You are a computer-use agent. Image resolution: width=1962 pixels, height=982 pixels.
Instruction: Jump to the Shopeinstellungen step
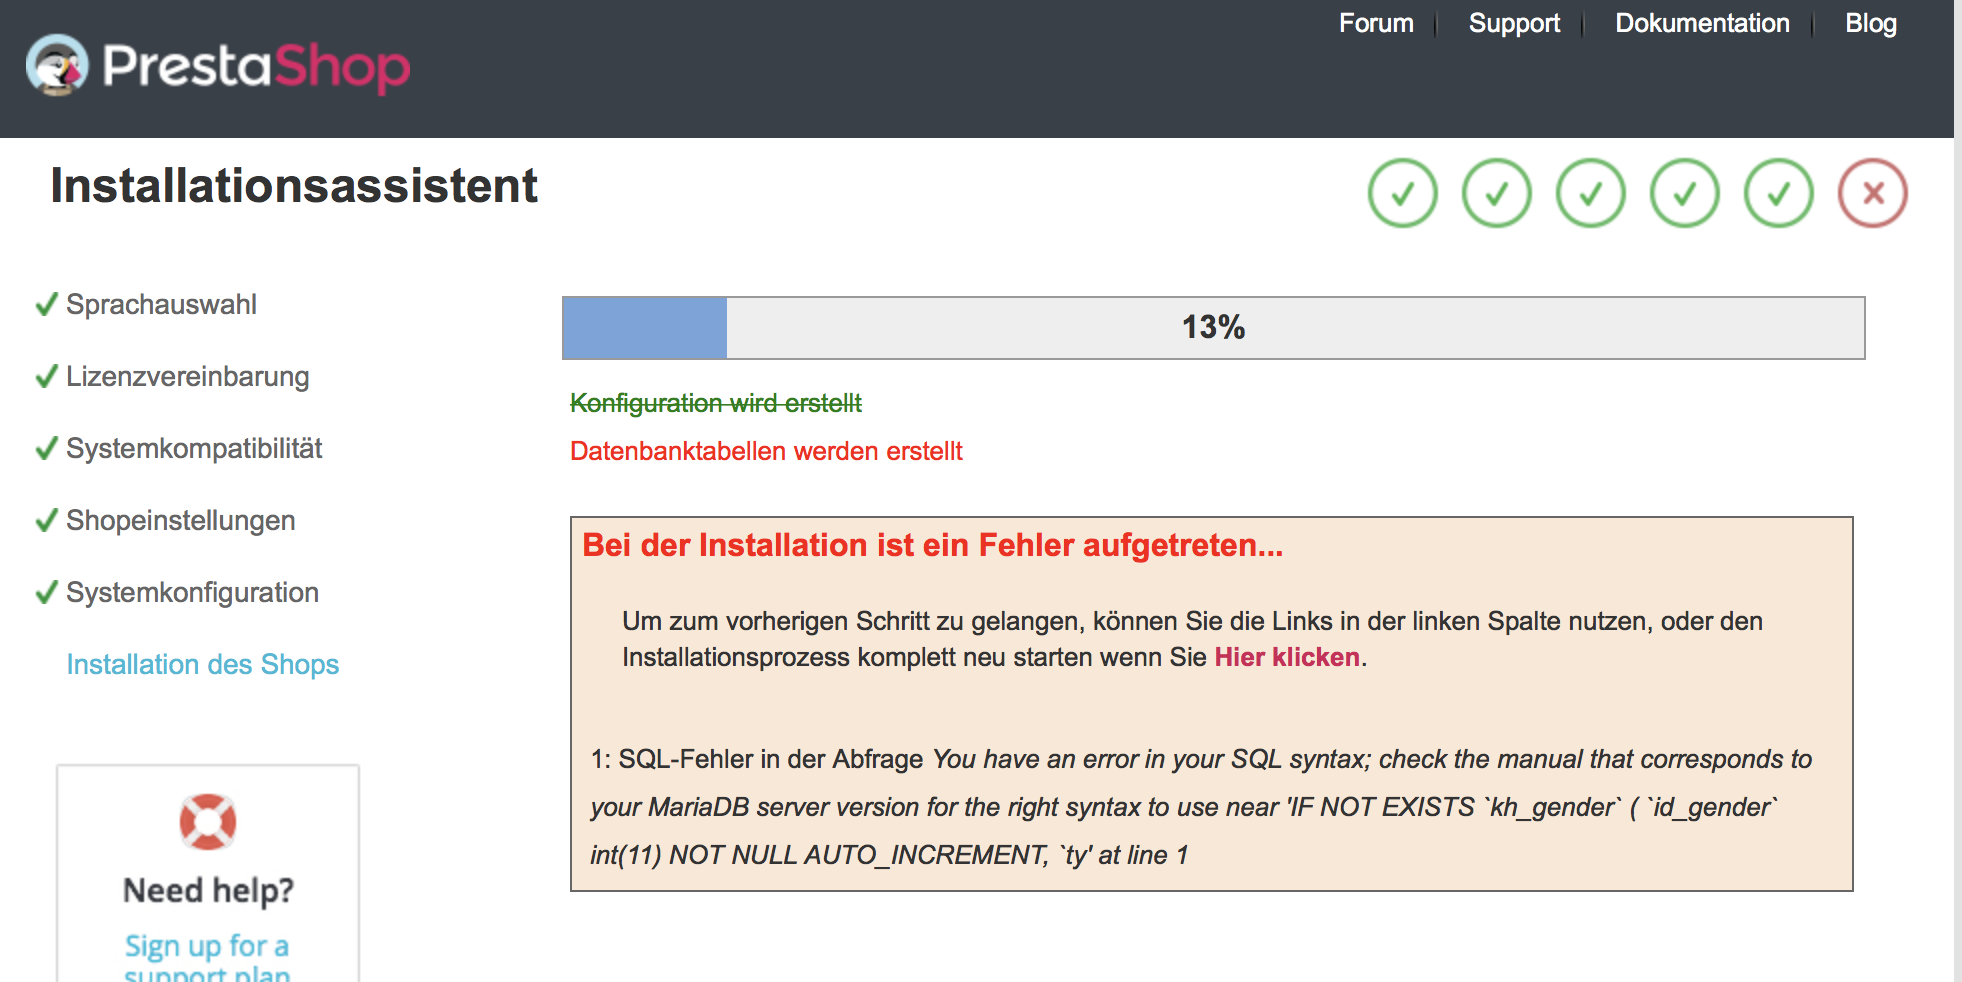tap(180, 520)
